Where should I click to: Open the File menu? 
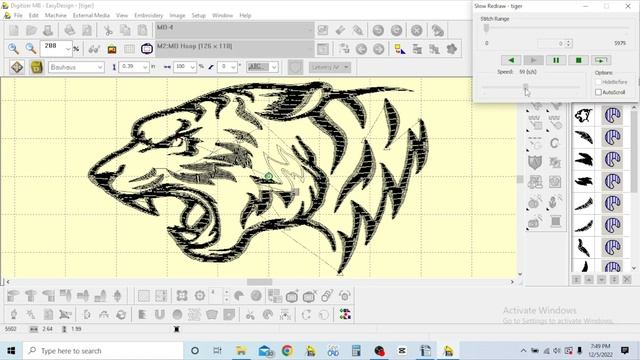coord(18,16)
